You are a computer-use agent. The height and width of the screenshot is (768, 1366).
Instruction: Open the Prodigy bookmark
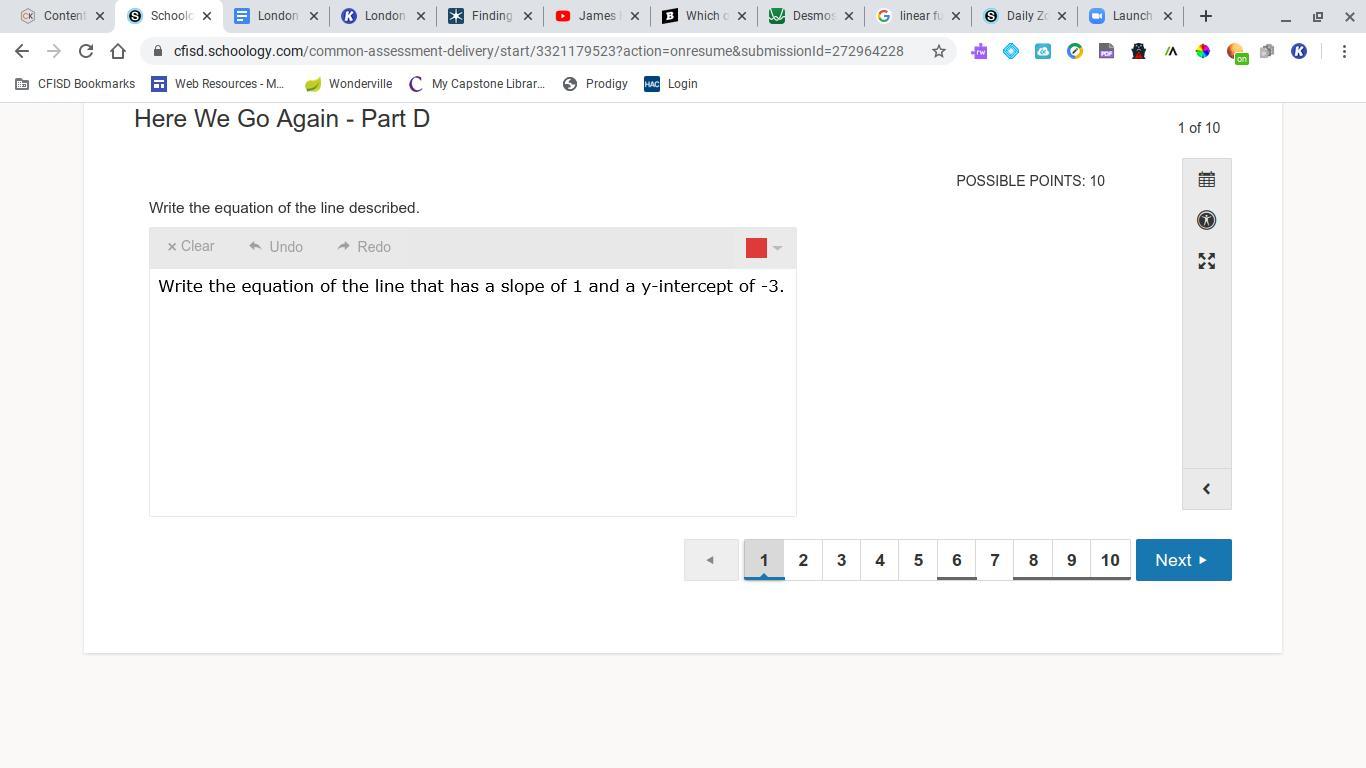[x=595, y=84]
